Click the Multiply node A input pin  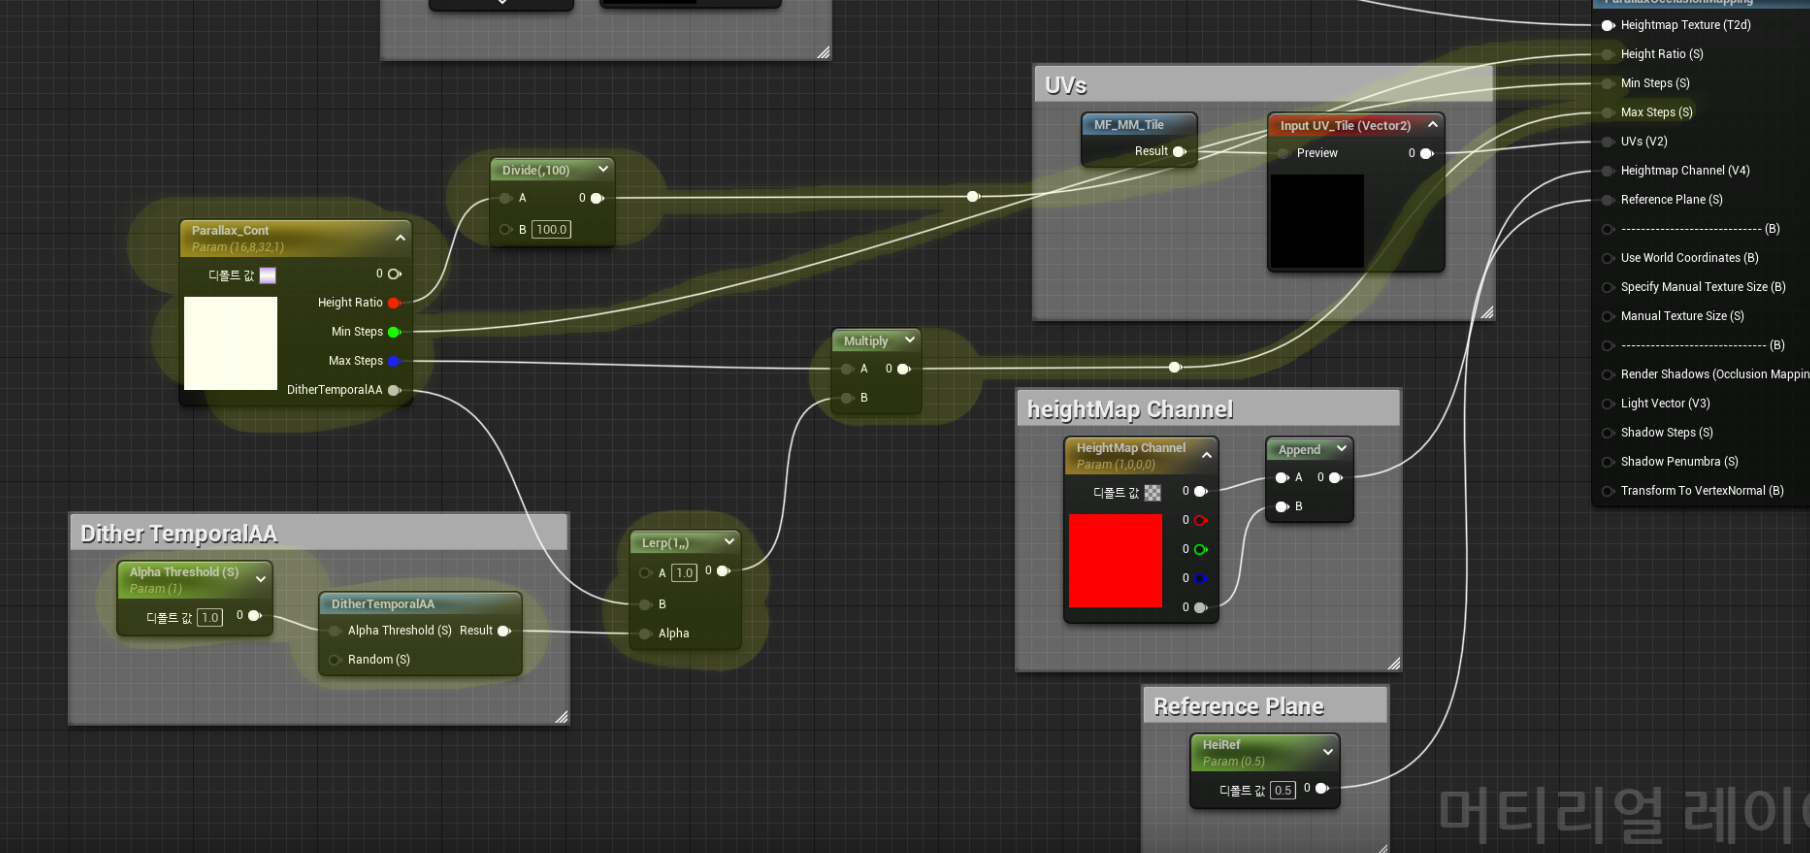coord(848,369)
